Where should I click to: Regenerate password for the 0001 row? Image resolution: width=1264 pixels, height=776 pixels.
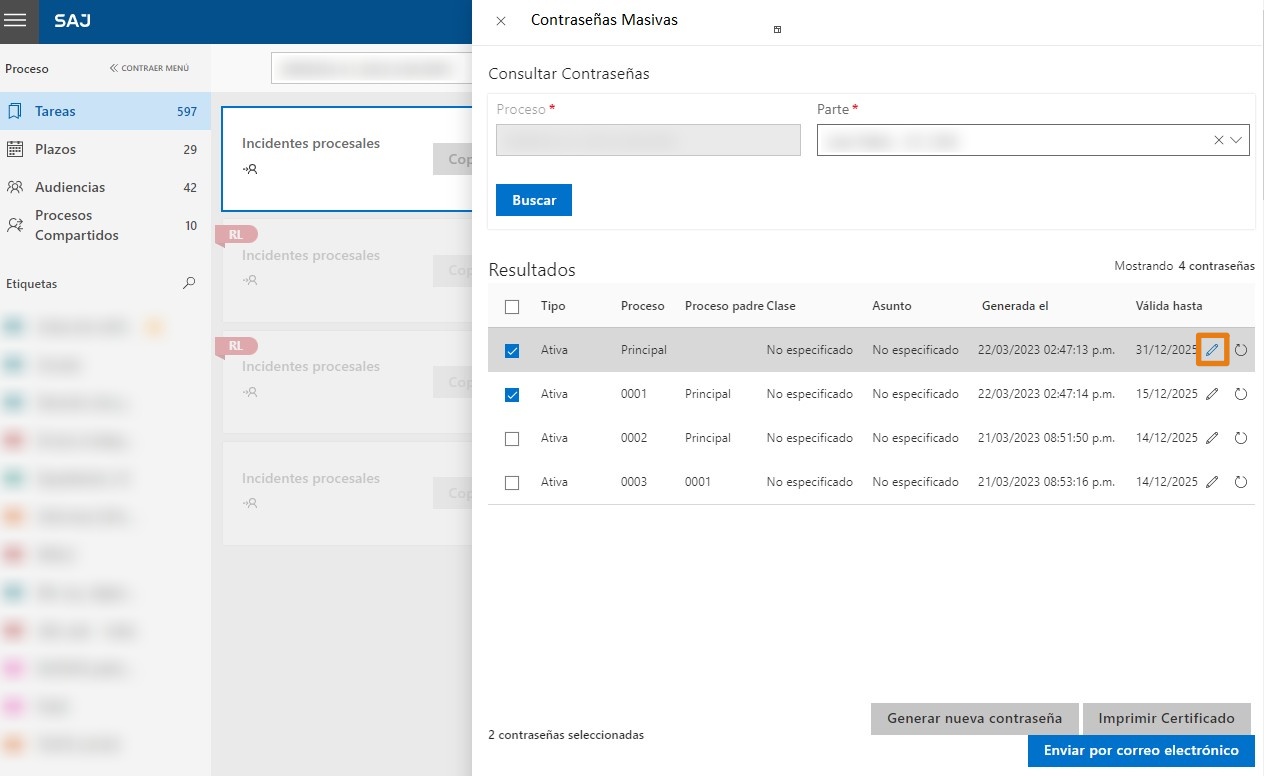1241,394
